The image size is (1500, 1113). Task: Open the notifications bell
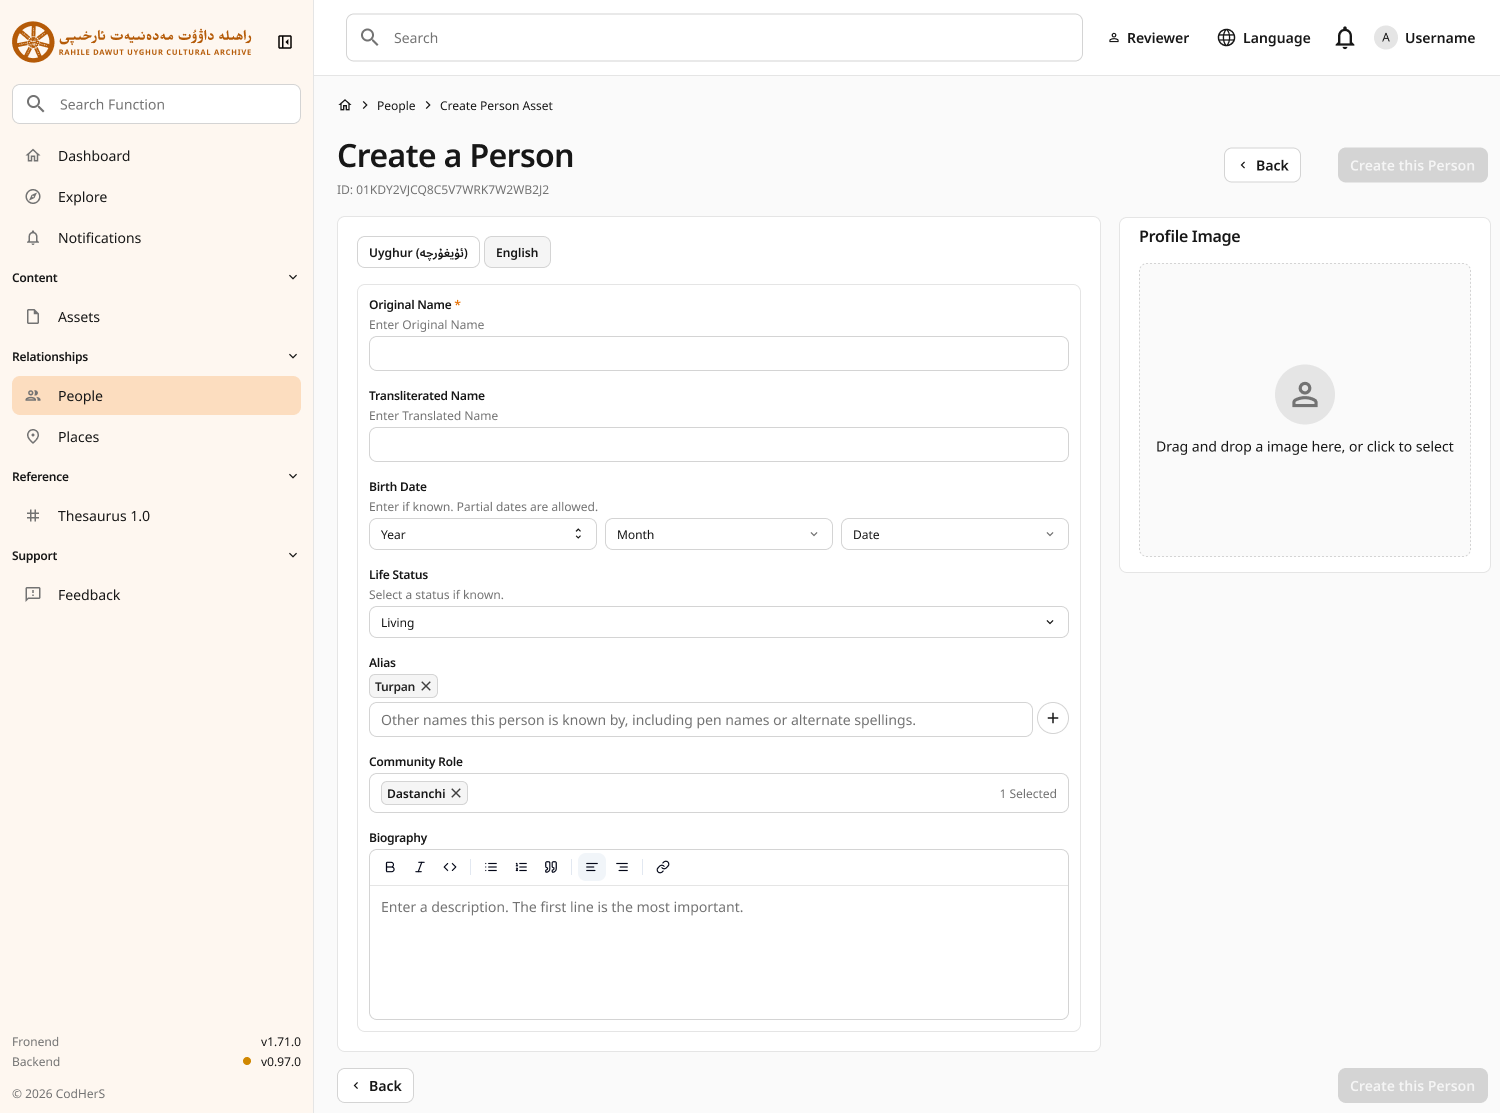coord(1344,37)
